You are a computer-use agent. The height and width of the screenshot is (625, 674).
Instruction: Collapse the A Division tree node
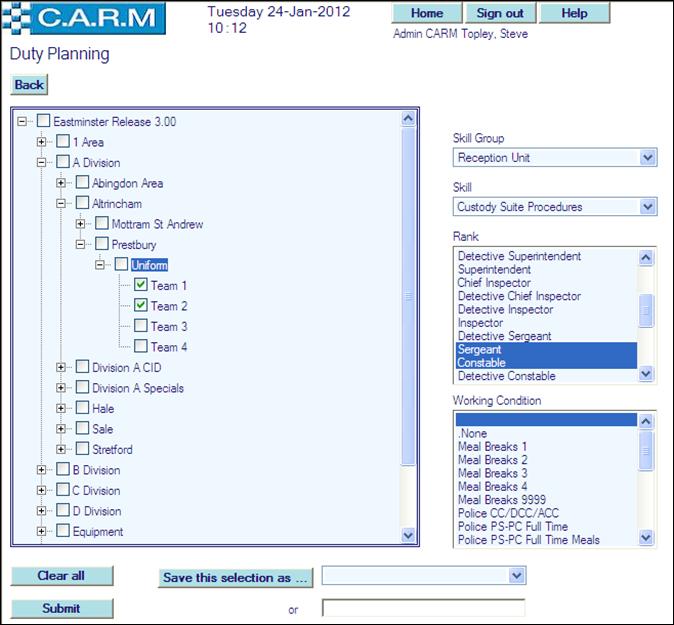point(42,162)
